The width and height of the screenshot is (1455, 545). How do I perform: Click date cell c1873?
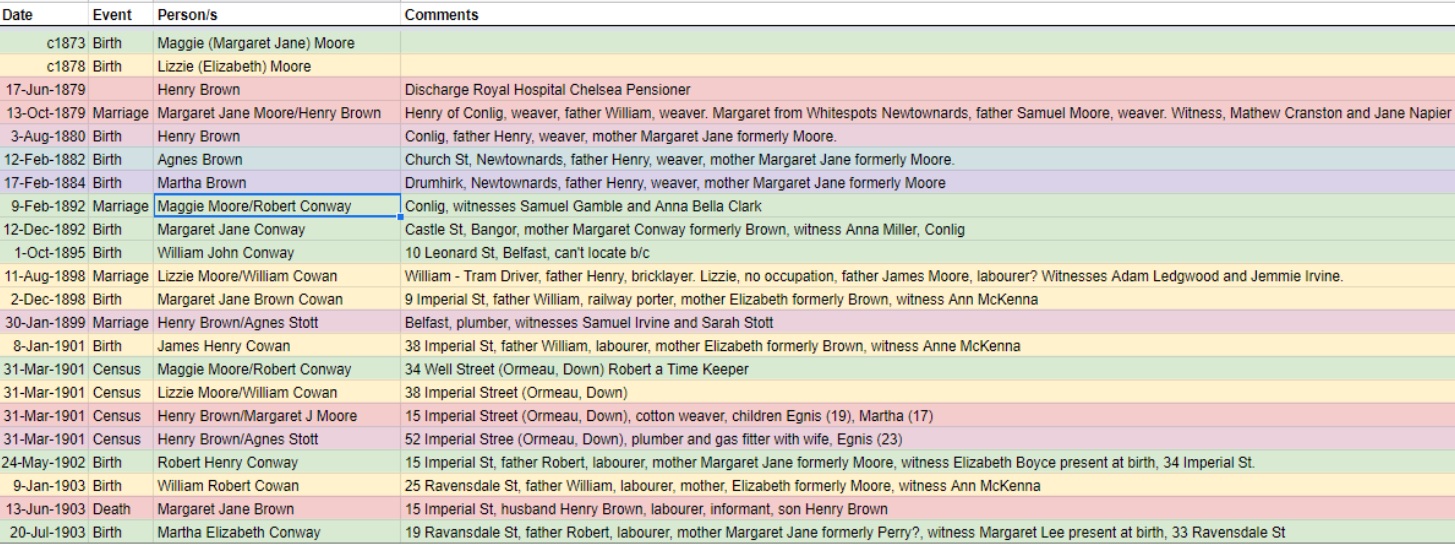coord(44,44)
